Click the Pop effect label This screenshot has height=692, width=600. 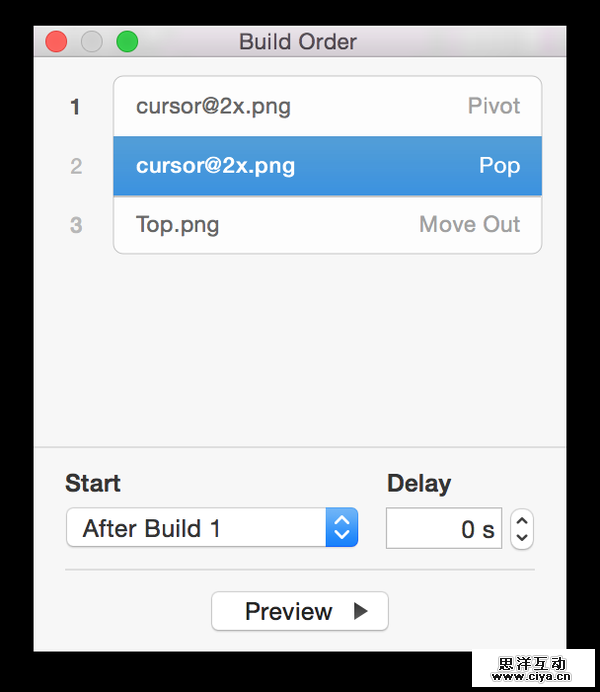499,165
